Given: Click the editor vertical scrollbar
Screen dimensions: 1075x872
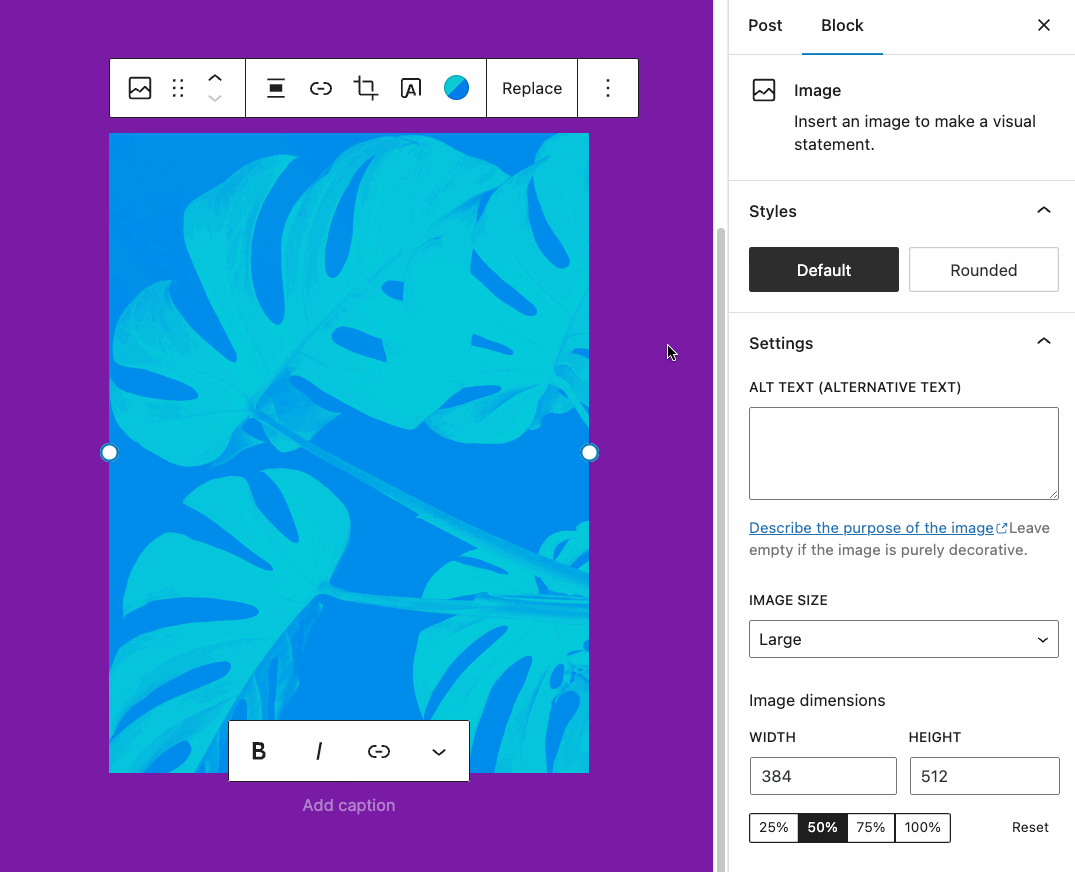Looking at the screenshot, I should tap(721, 548).
